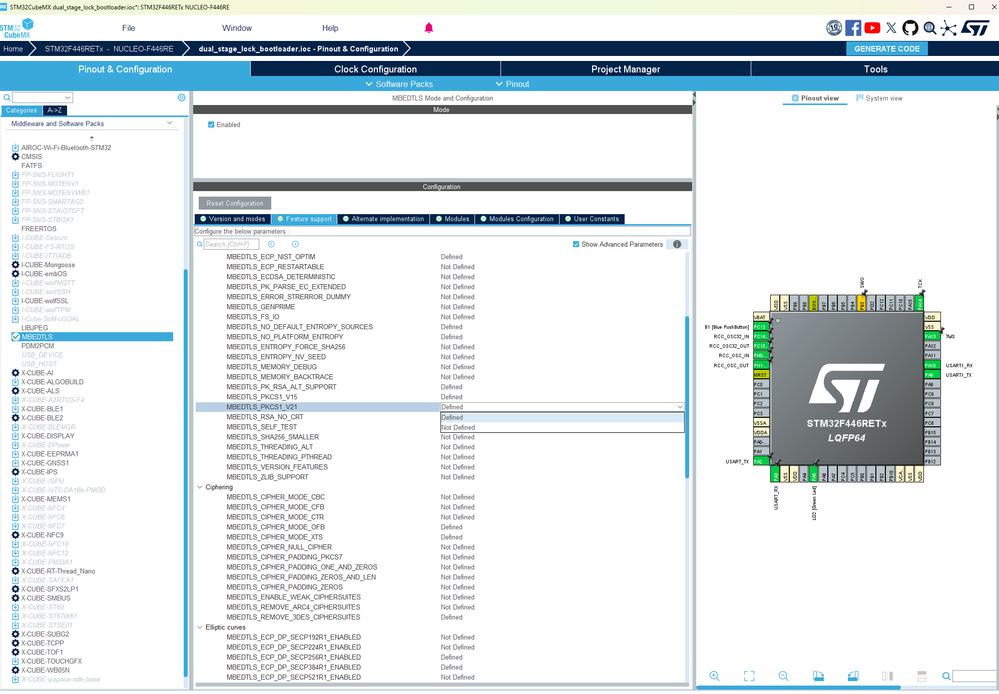Click the parameter info icon

677,244
